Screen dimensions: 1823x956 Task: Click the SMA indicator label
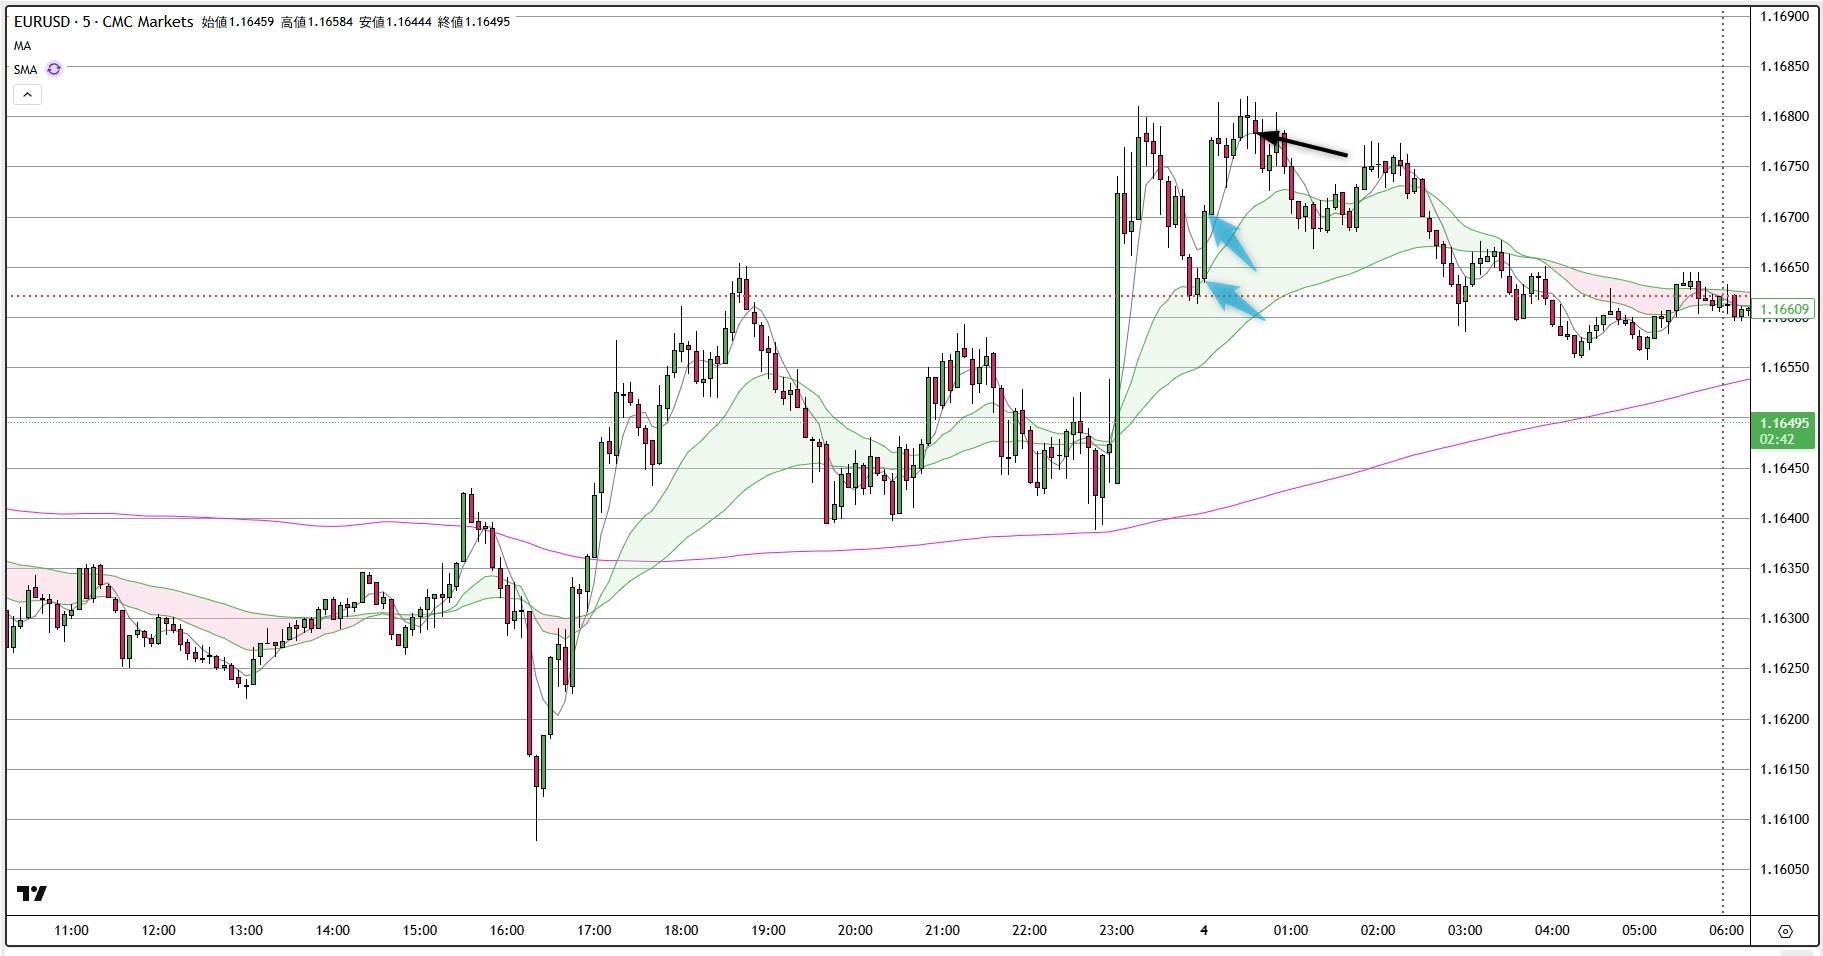(x=25, y=70)
